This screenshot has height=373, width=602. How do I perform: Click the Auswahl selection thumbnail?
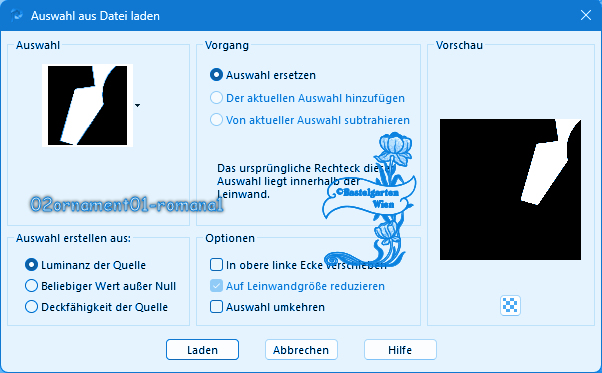pyautogui.click(x=88, y=105)
